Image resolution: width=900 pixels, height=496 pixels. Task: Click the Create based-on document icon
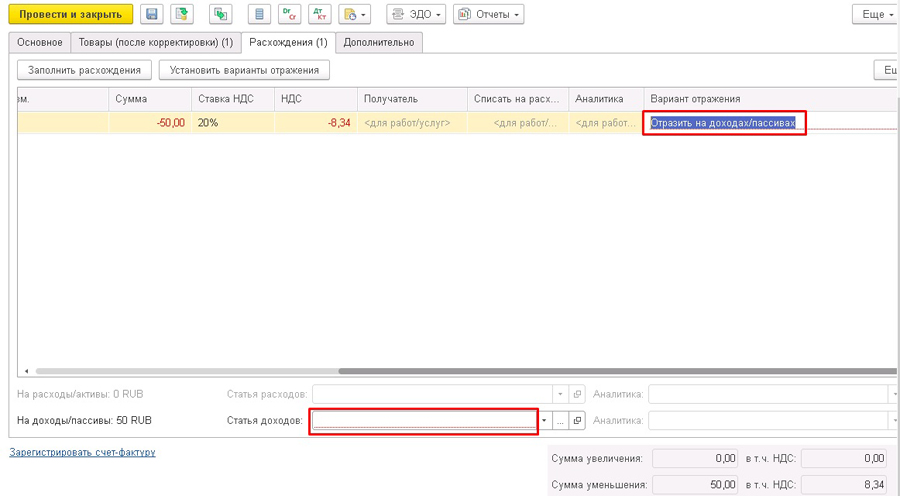221,15
